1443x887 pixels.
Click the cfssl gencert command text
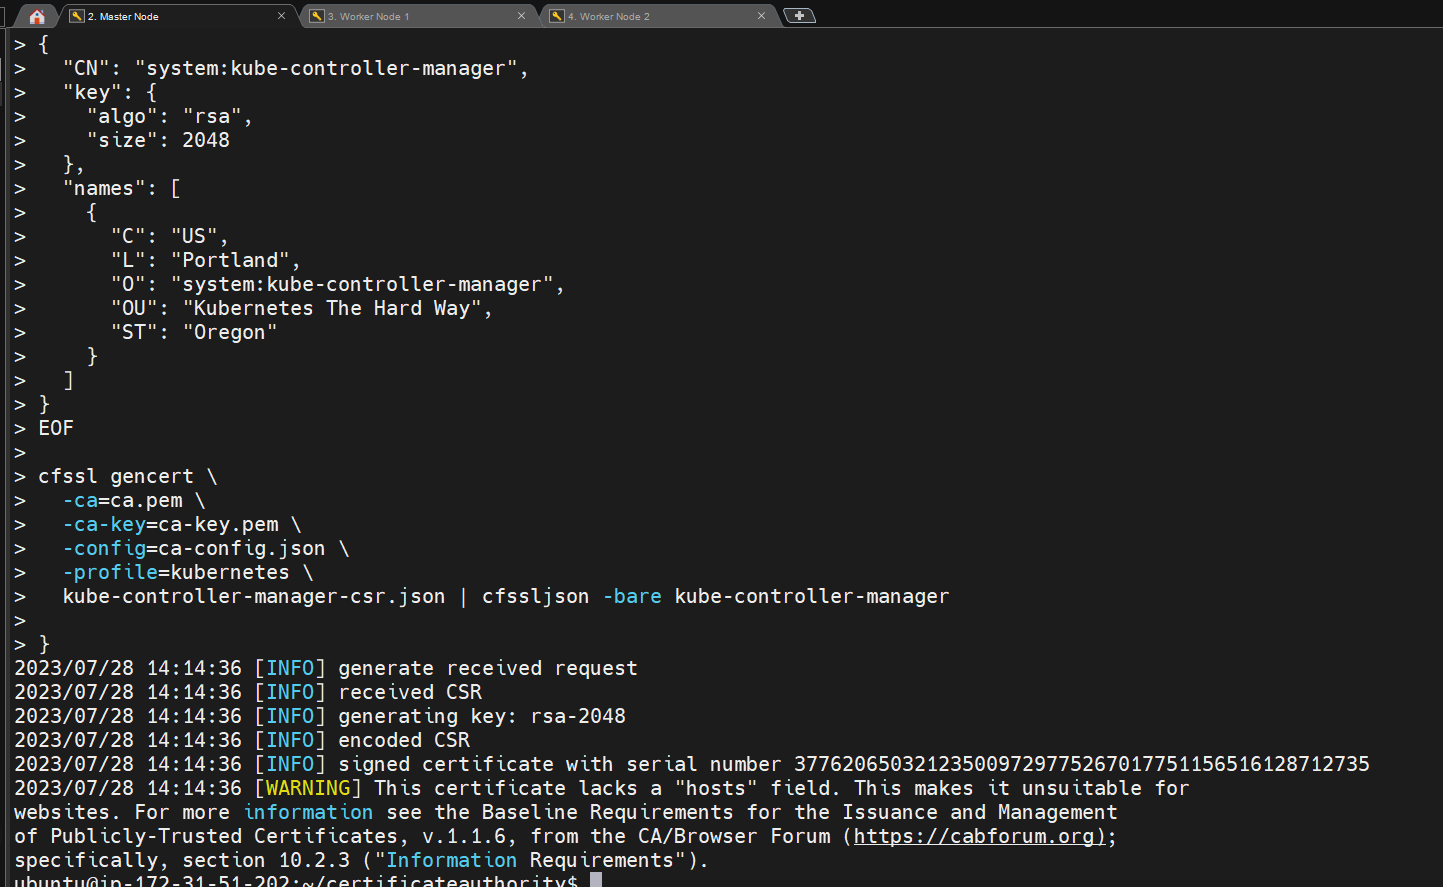(116, 476)
